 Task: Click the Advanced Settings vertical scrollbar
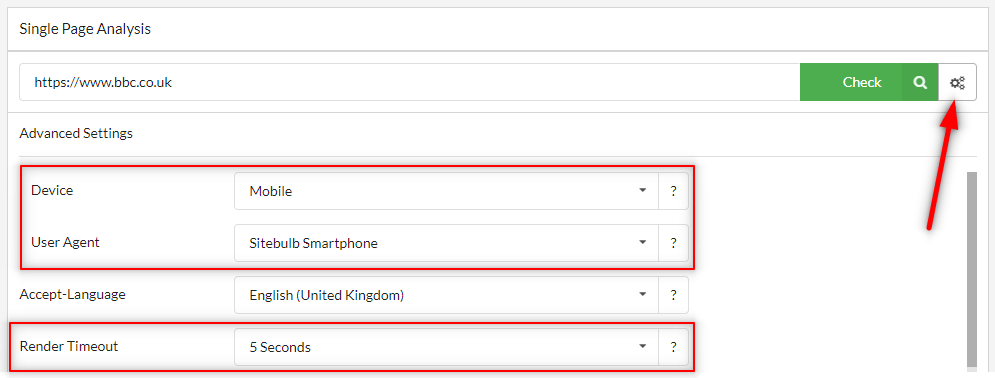coord(972,270)
